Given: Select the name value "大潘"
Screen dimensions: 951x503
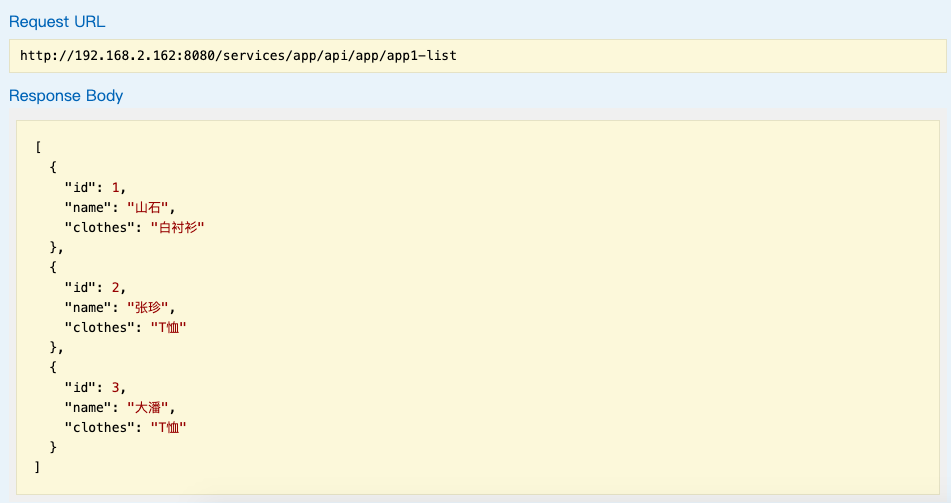Looking at the screenshot, I should coord(147,408).
